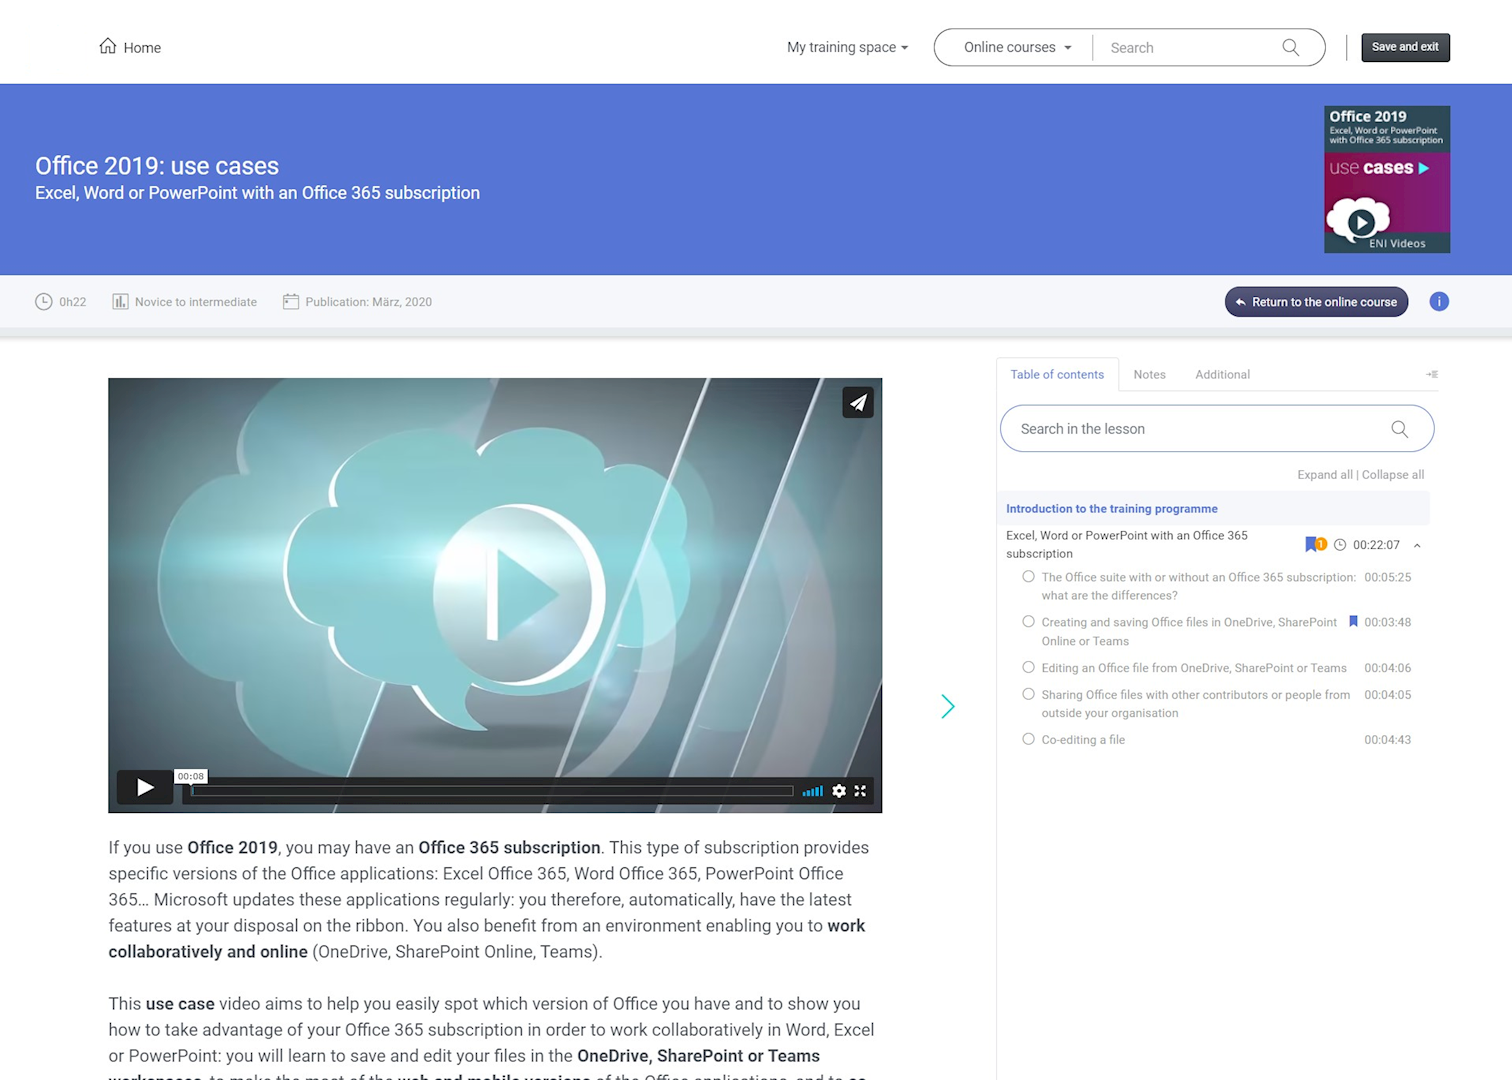Select 'Editing an Office file' radio
Viewport: 1512px width, 1080px height.
[x=1028, y=667]
